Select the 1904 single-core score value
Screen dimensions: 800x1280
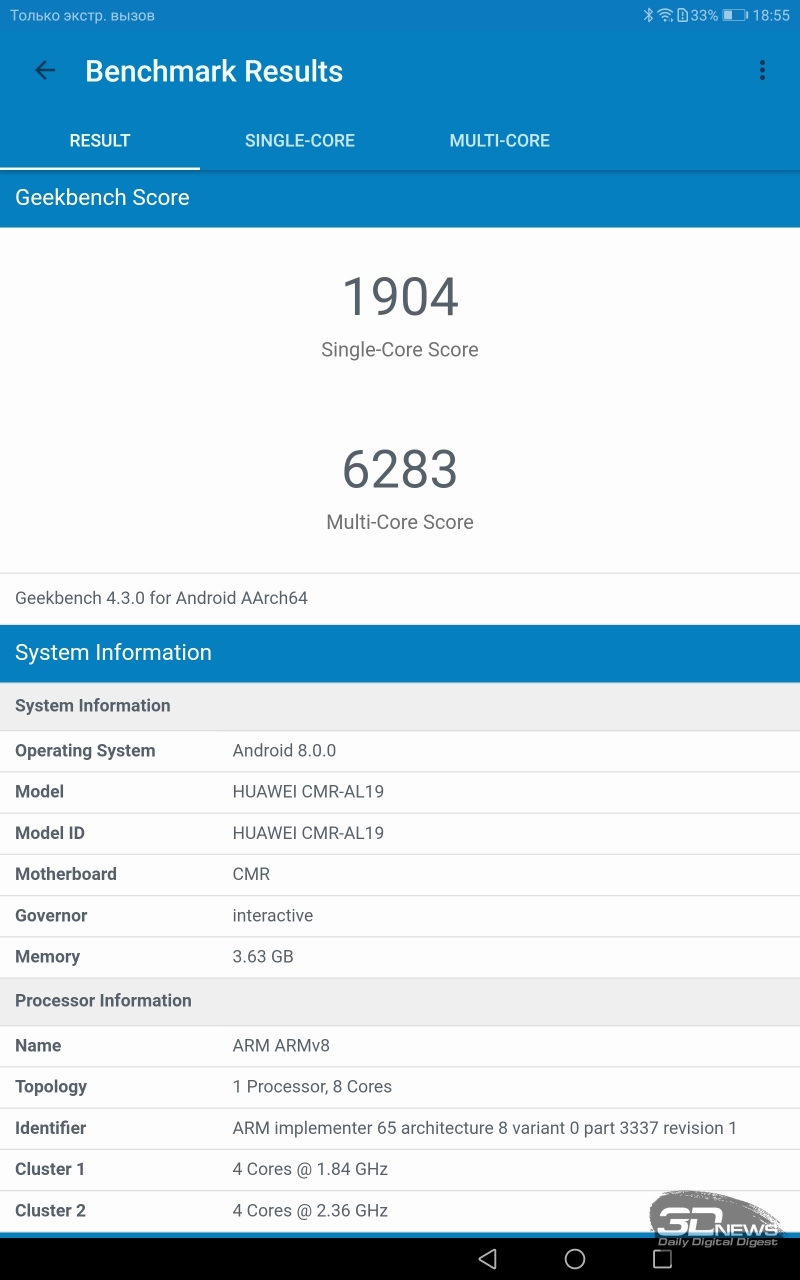(400, 297)
